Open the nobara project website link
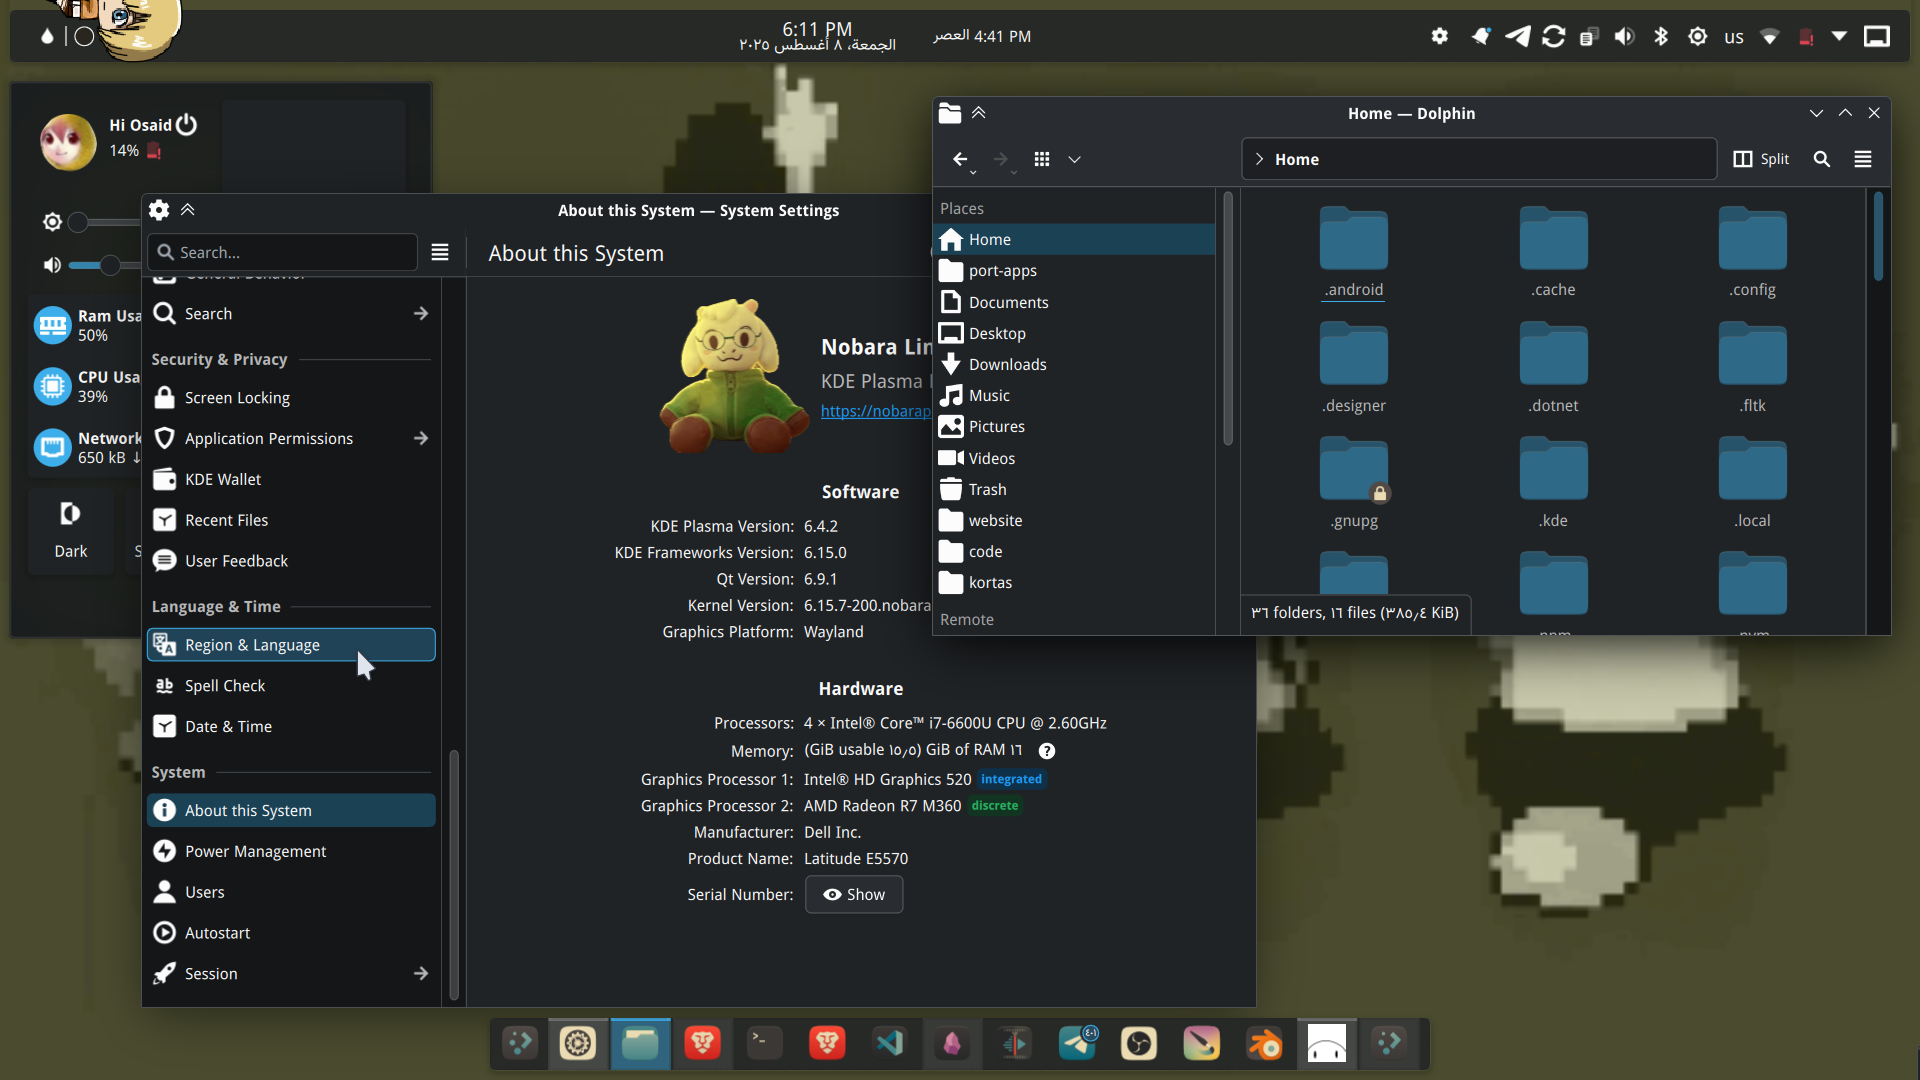1920x1080 pixels. point(876,411)
